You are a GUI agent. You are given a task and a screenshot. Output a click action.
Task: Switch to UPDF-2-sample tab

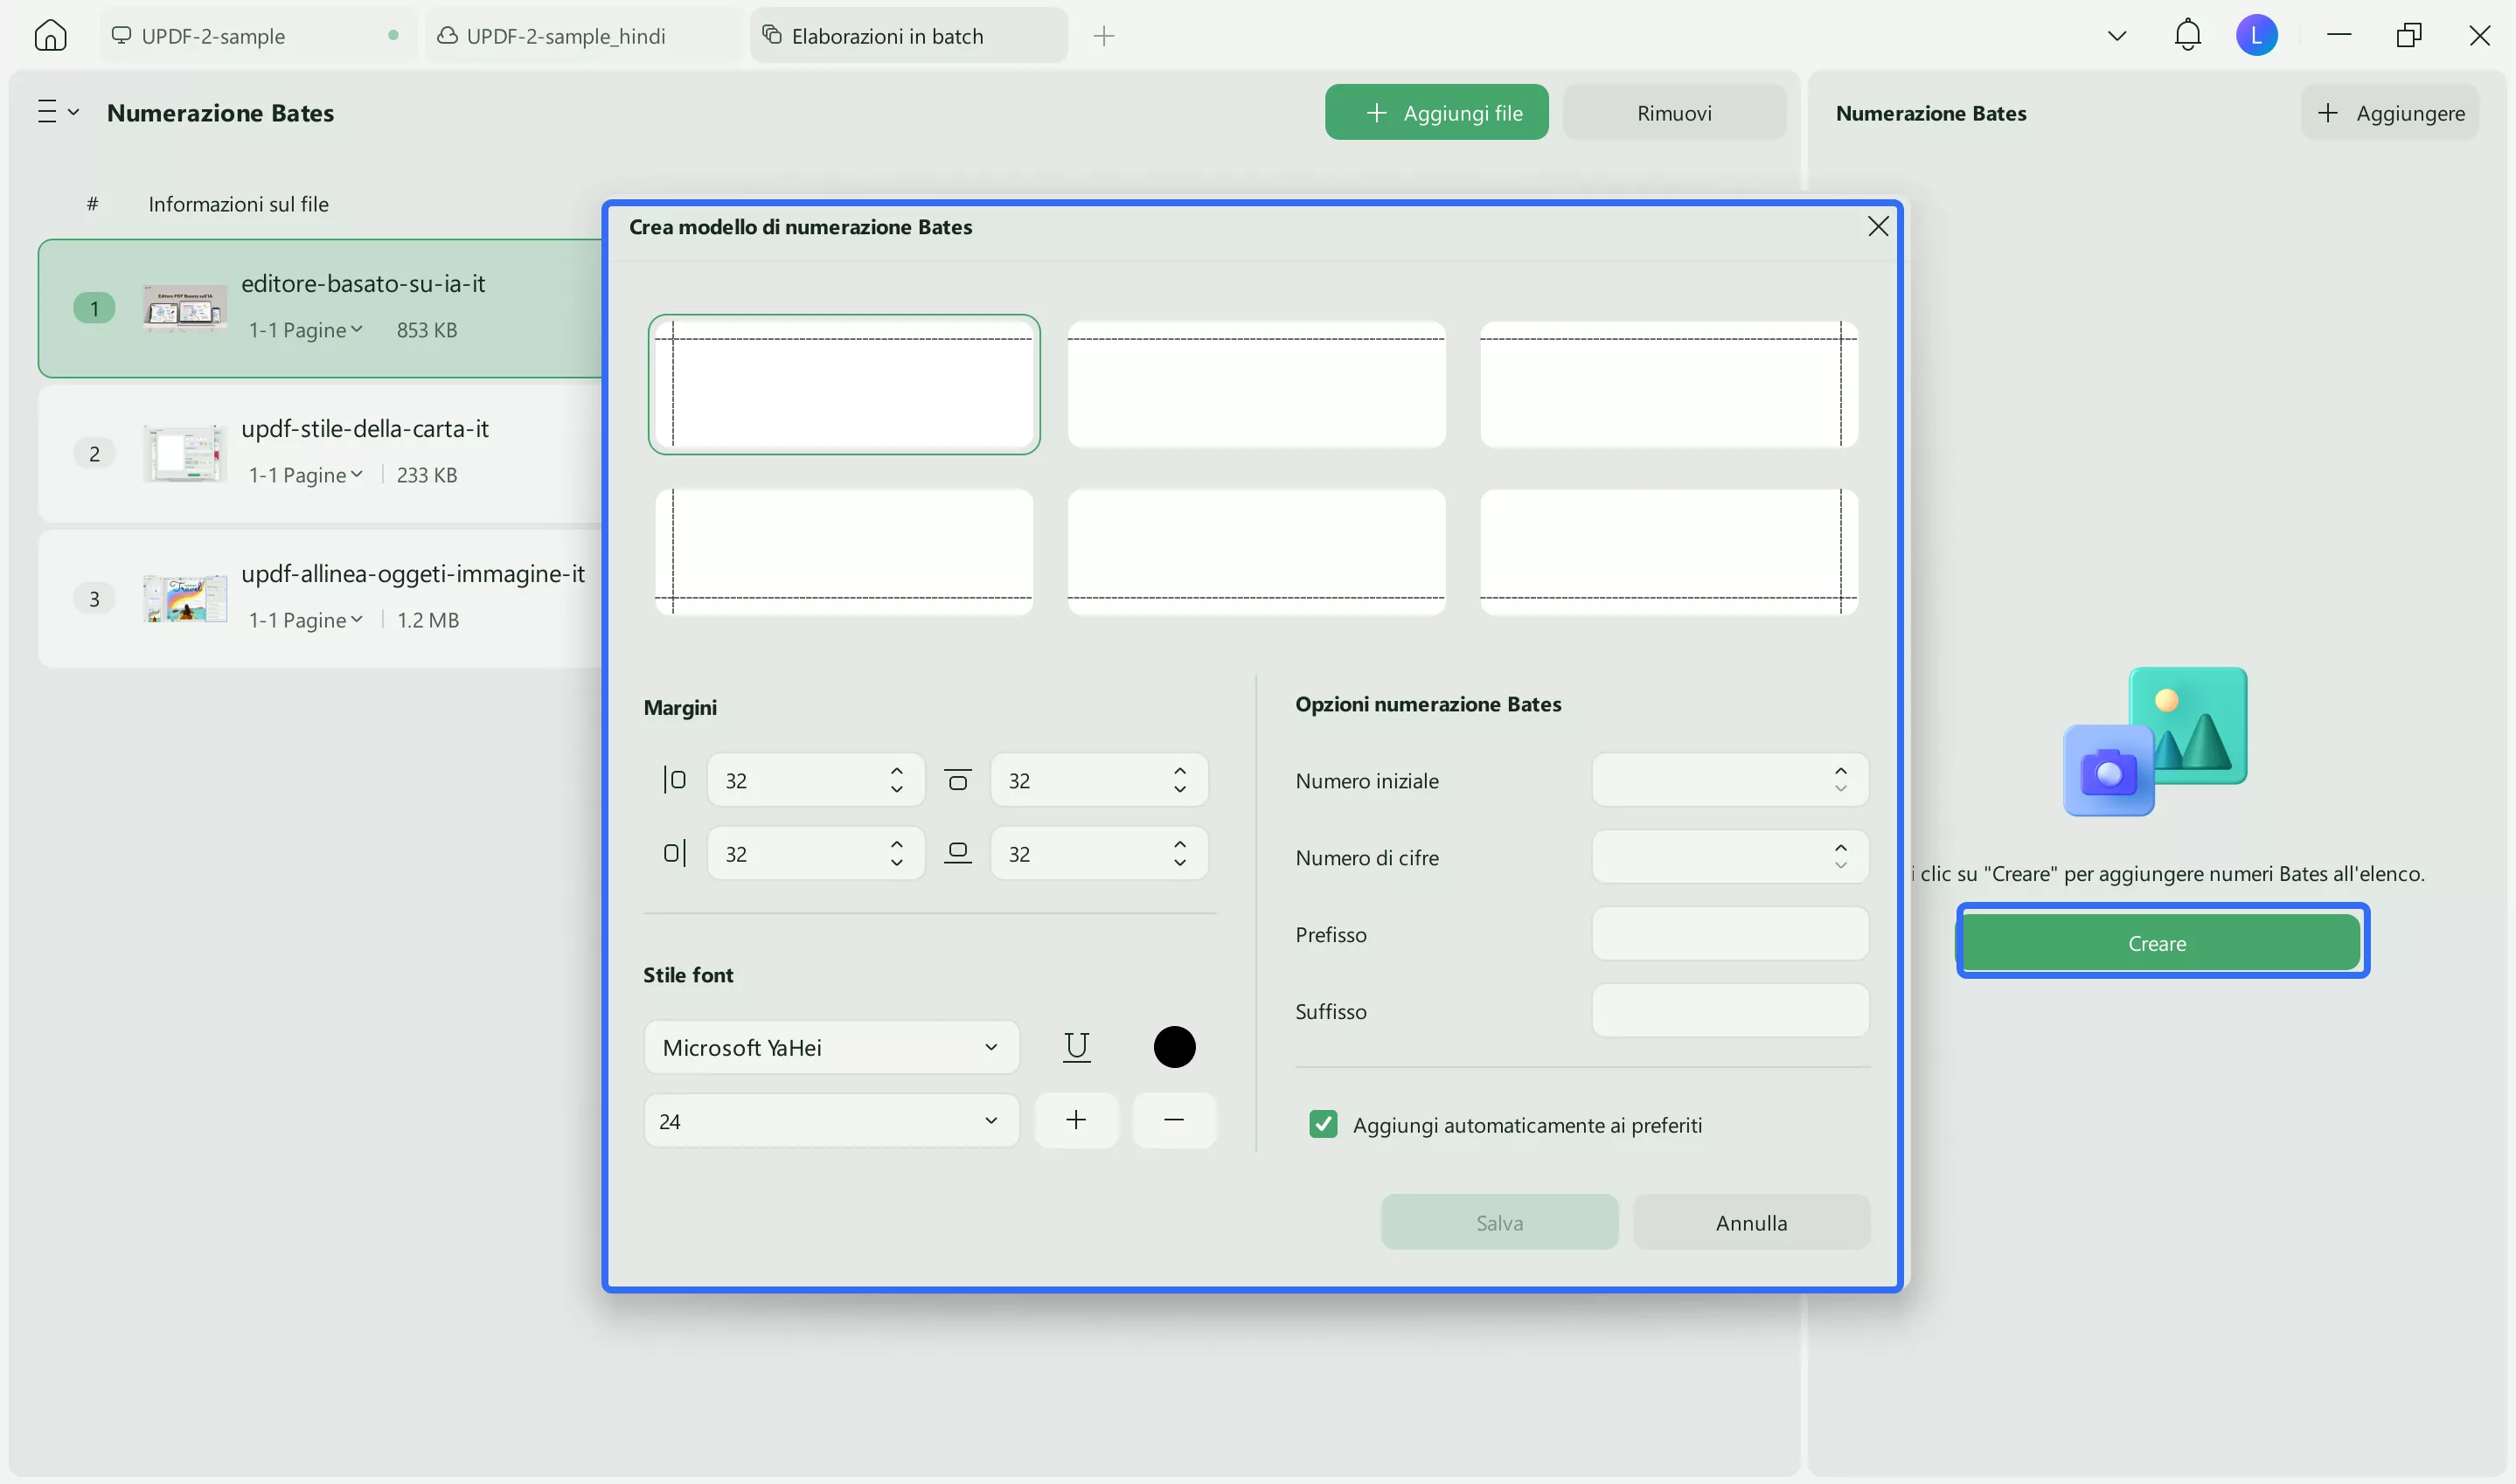(x=213, y=36)
